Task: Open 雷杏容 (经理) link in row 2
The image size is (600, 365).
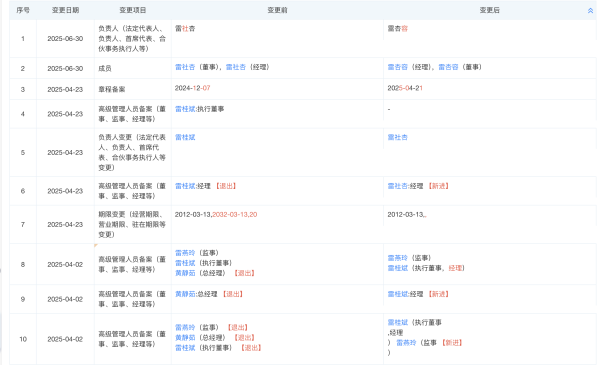Action: 398,67
